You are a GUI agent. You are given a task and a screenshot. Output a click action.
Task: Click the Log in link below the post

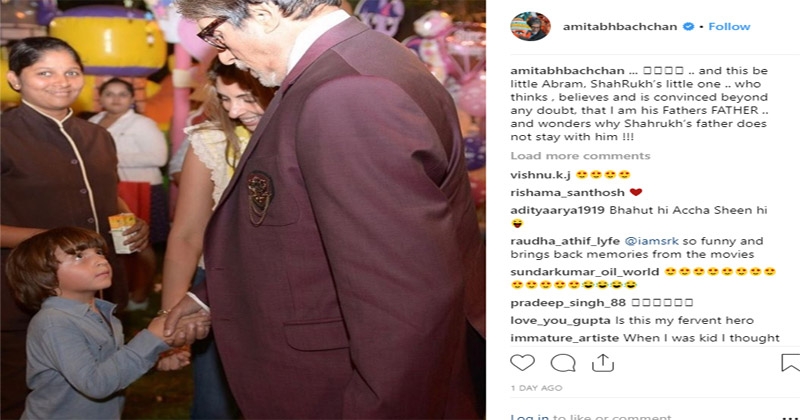[530, 416]
